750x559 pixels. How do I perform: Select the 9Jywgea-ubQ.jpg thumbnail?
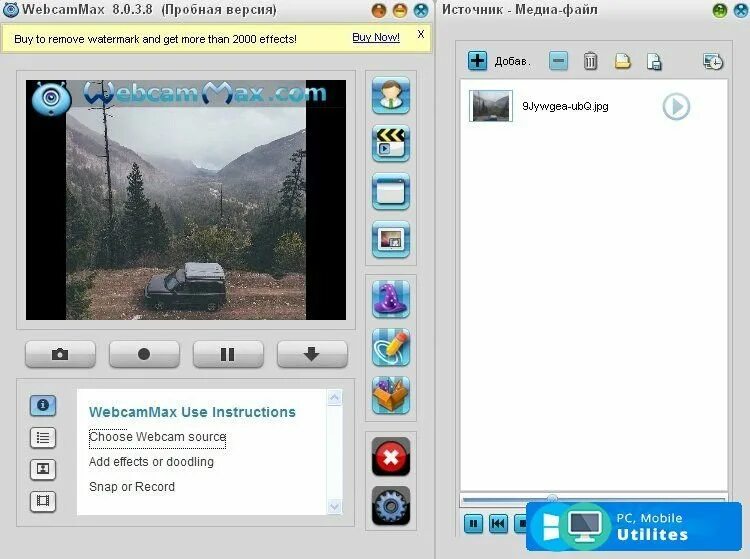click(x=491, y=106)
